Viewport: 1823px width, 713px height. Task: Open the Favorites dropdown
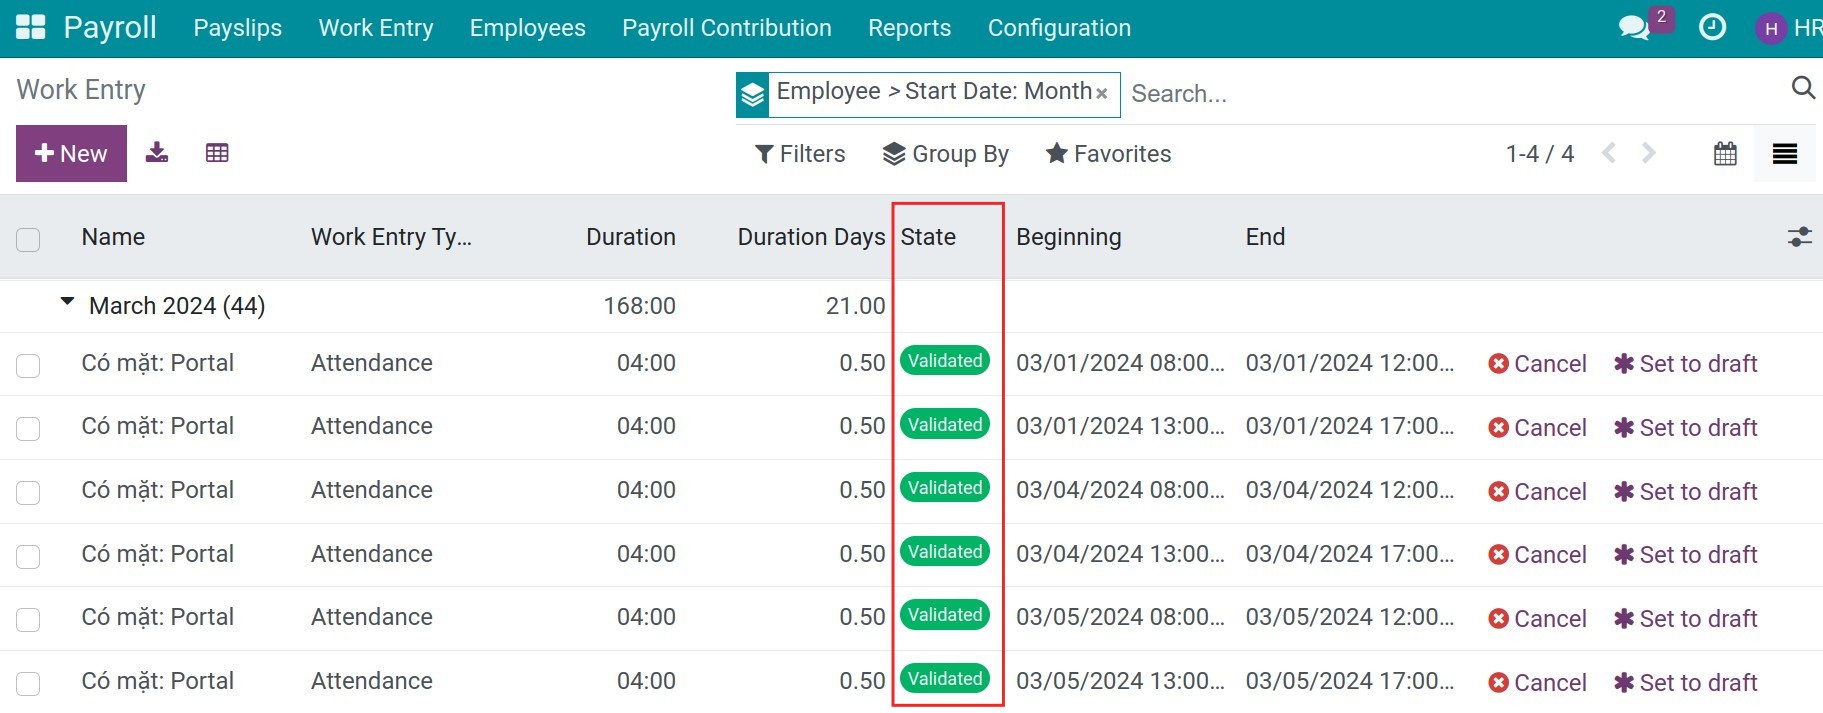click(x=1108, y=154)
